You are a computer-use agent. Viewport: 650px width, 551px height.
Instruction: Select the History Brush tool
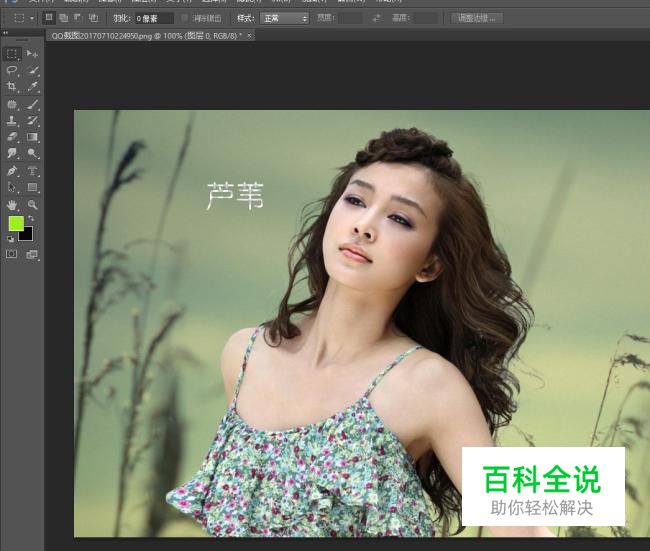pyautogui.click(x=32, y=121)
